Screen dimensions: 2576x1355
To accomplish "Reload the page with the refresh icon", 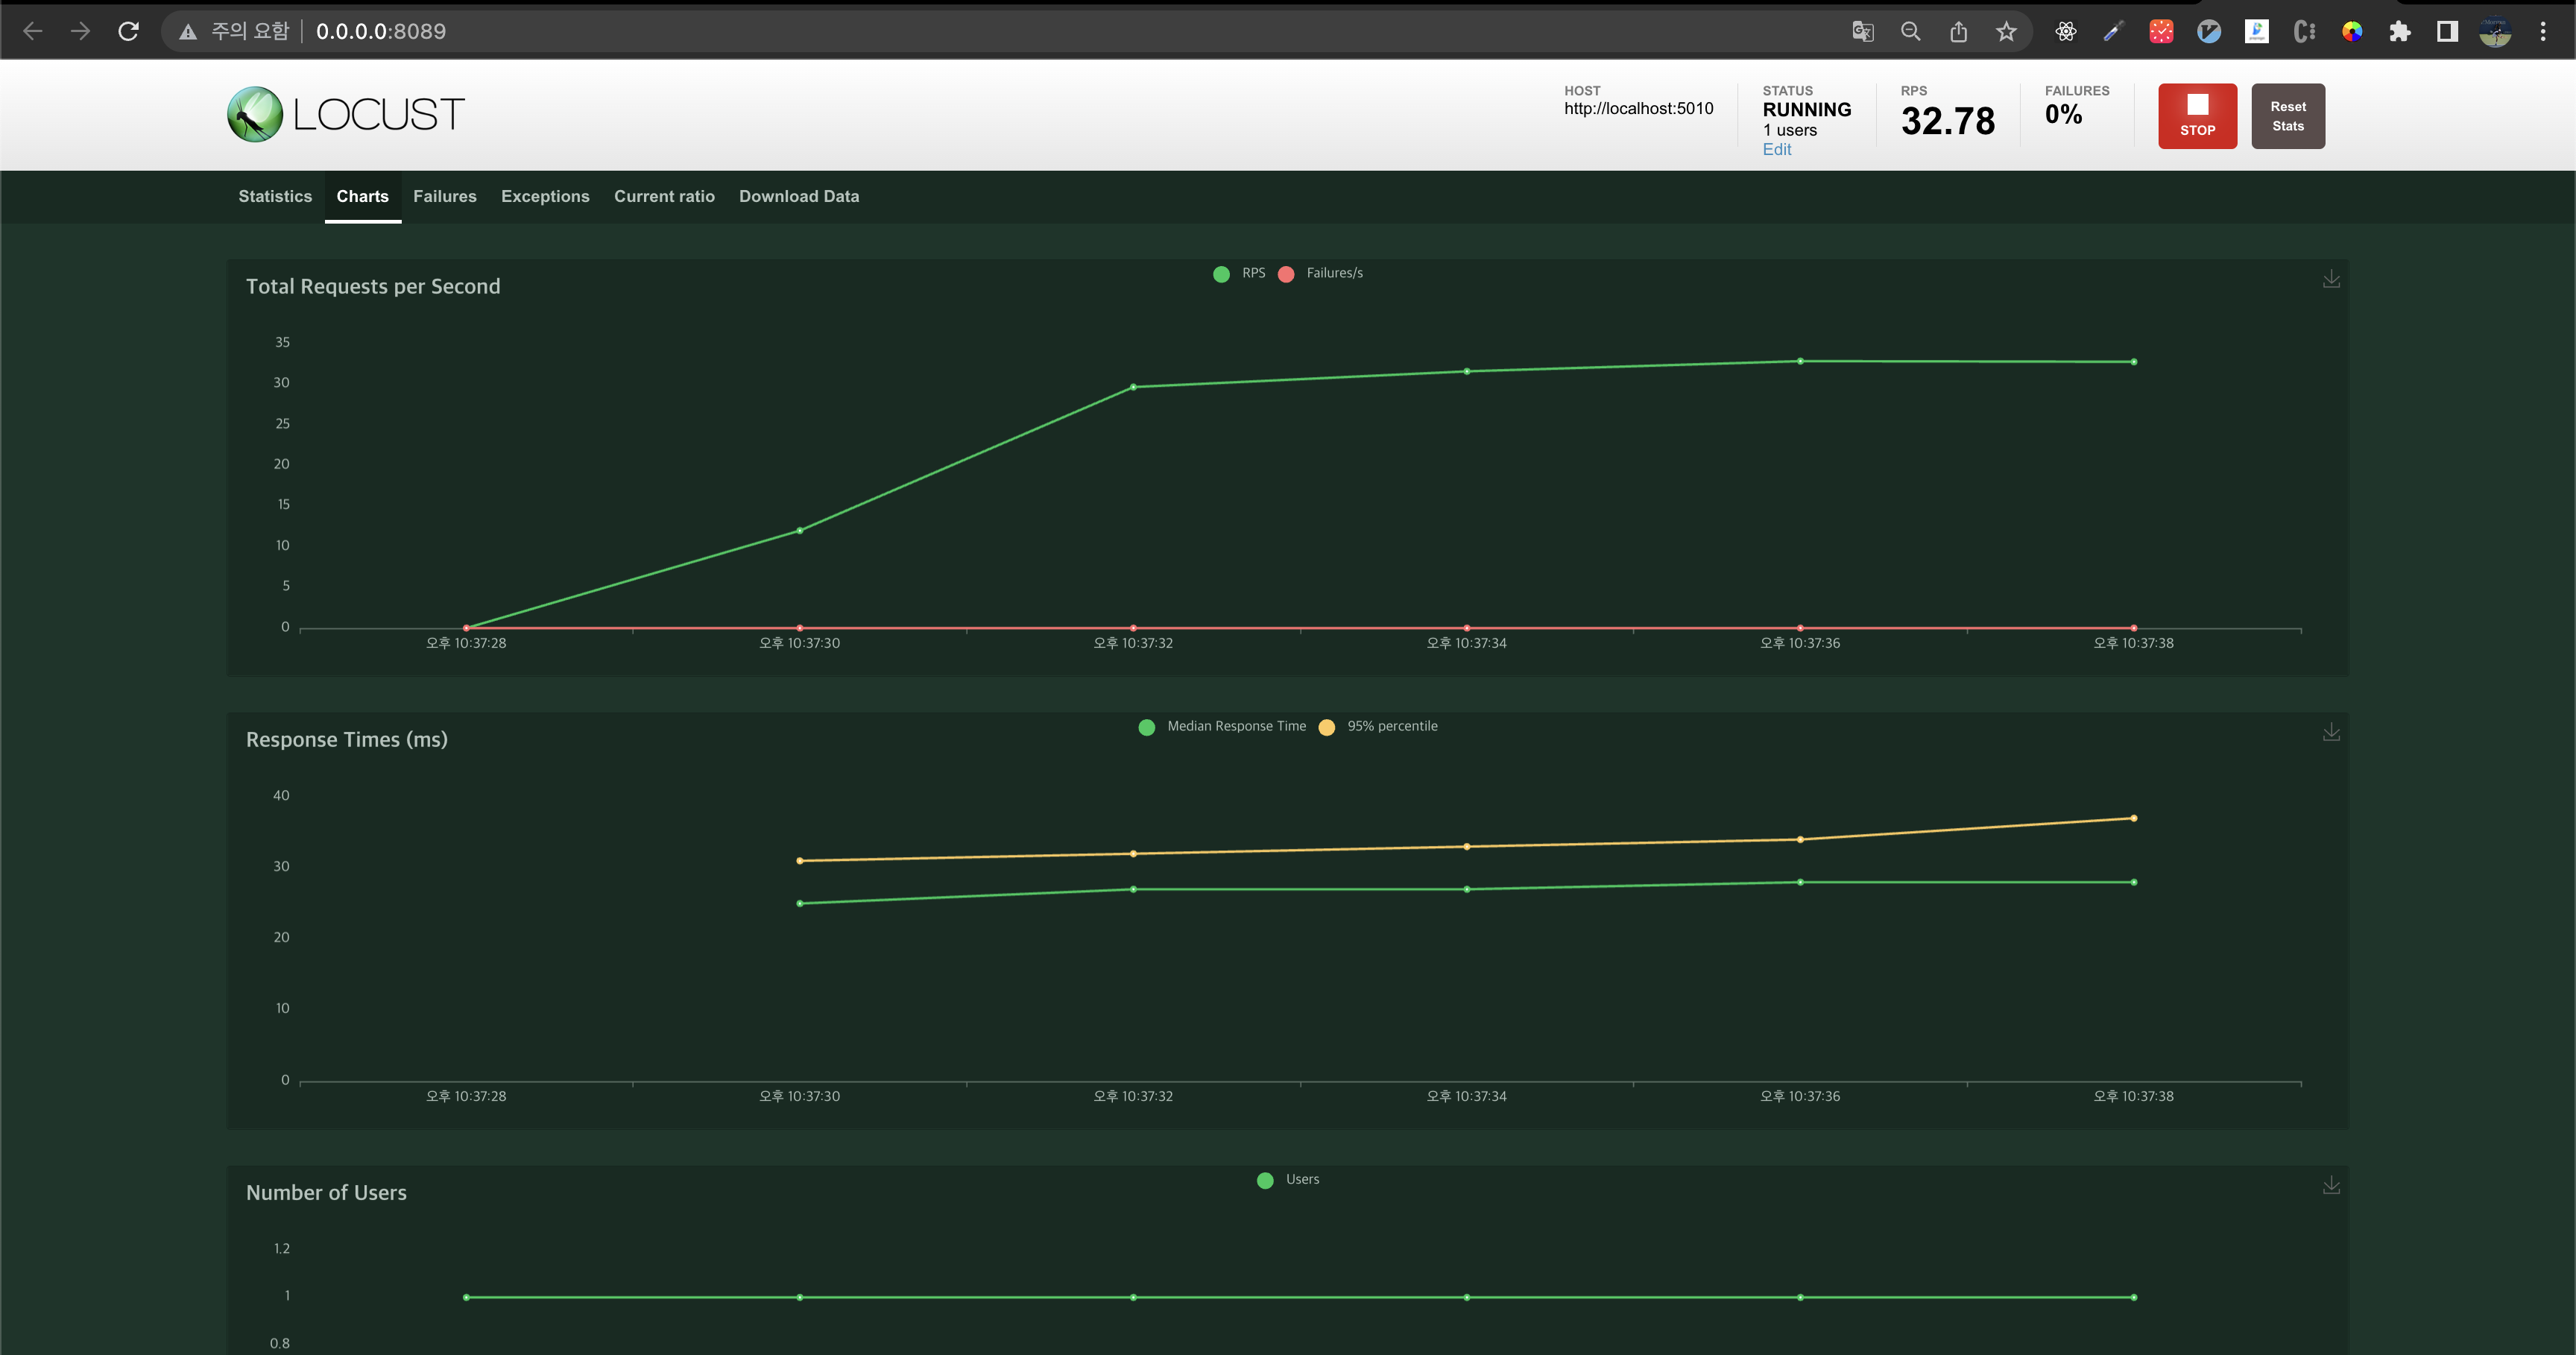I will tap(128, 31).
